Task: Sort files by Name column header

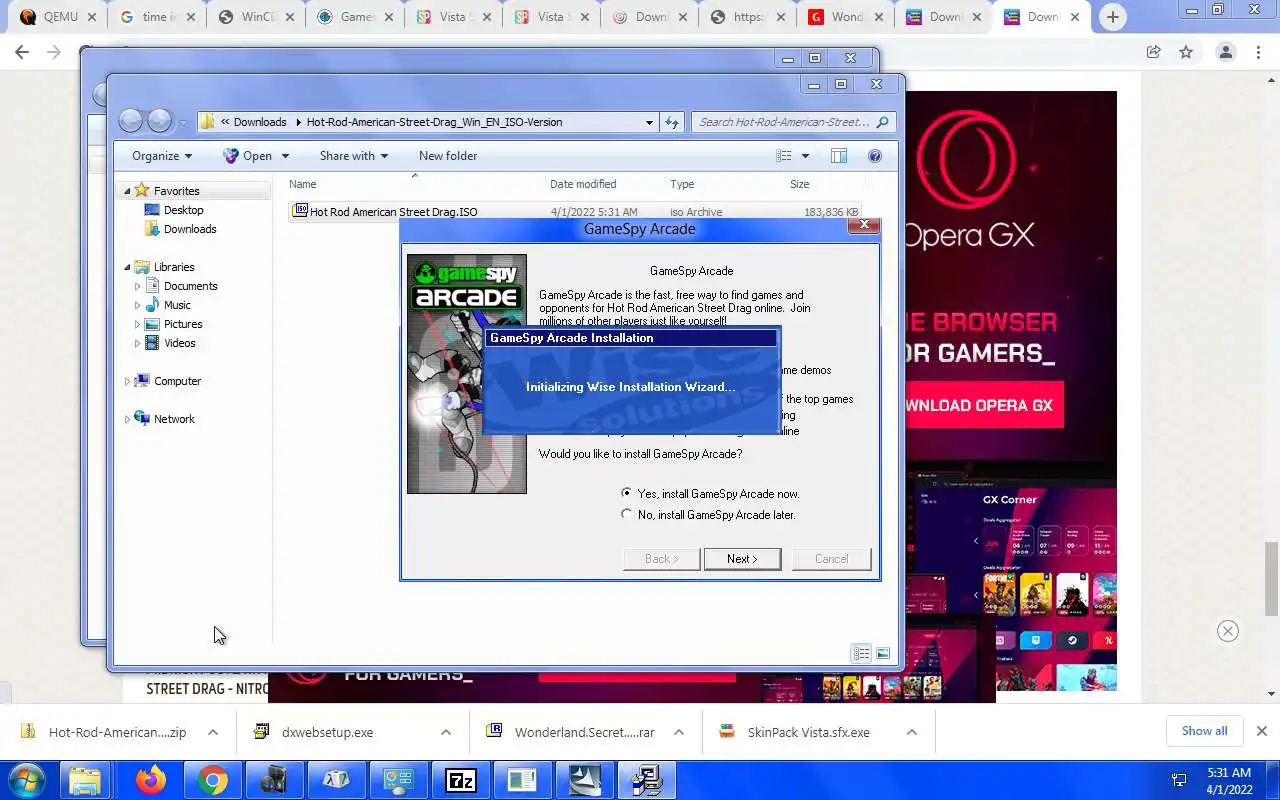Action: (303, 184)
